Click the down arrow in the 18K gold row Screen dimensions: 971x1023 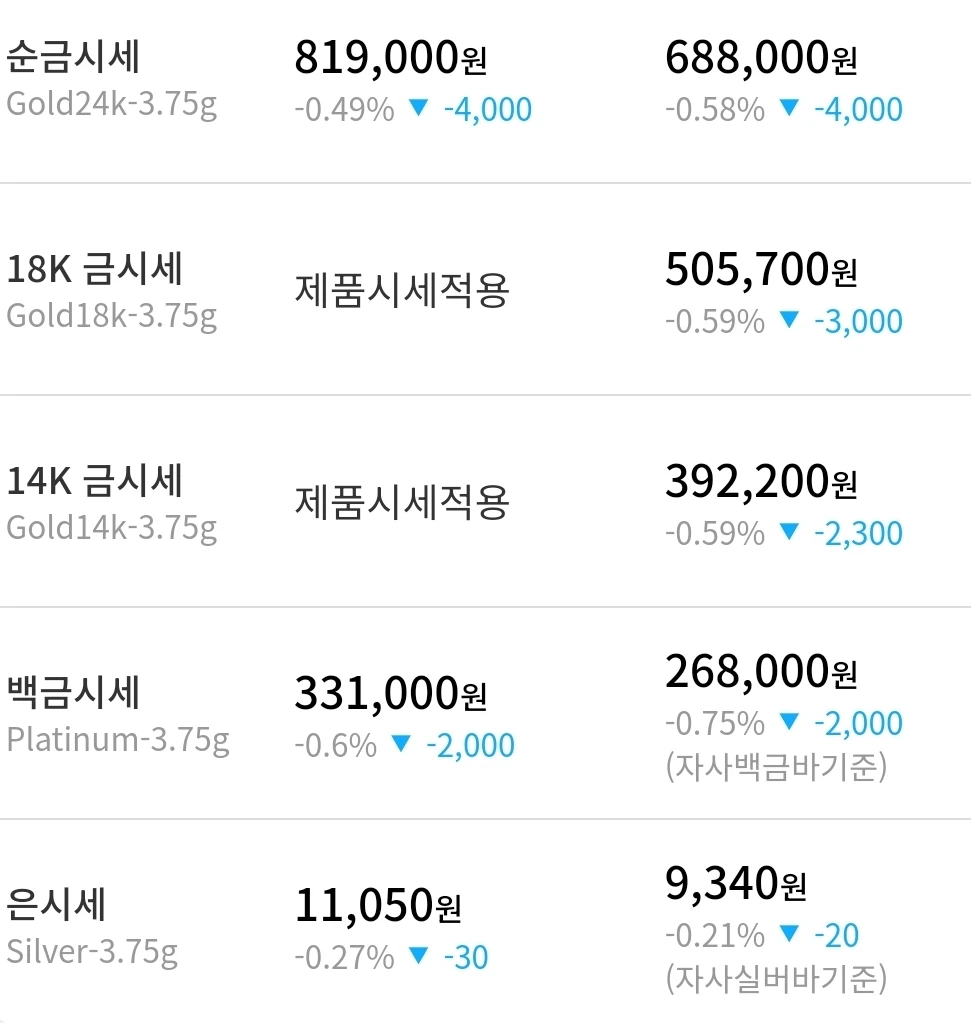(x=789, y=319)
